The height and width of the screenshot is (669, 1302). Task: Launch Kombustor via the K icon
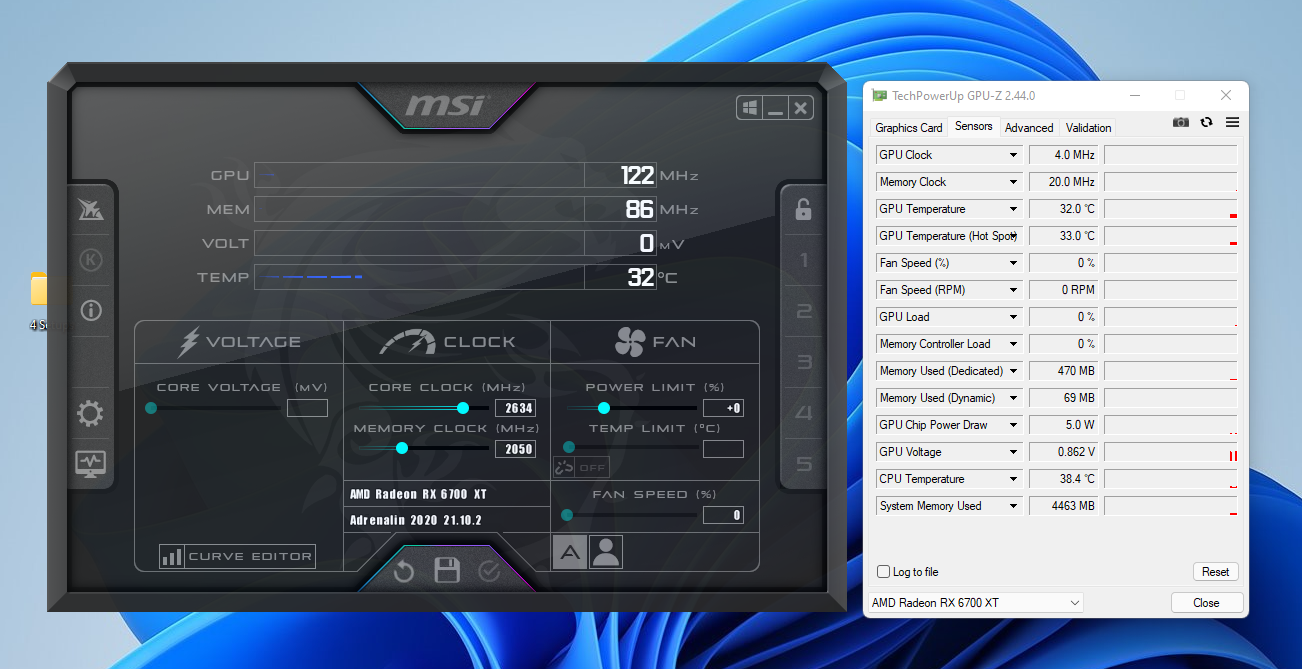pos(91,260)
